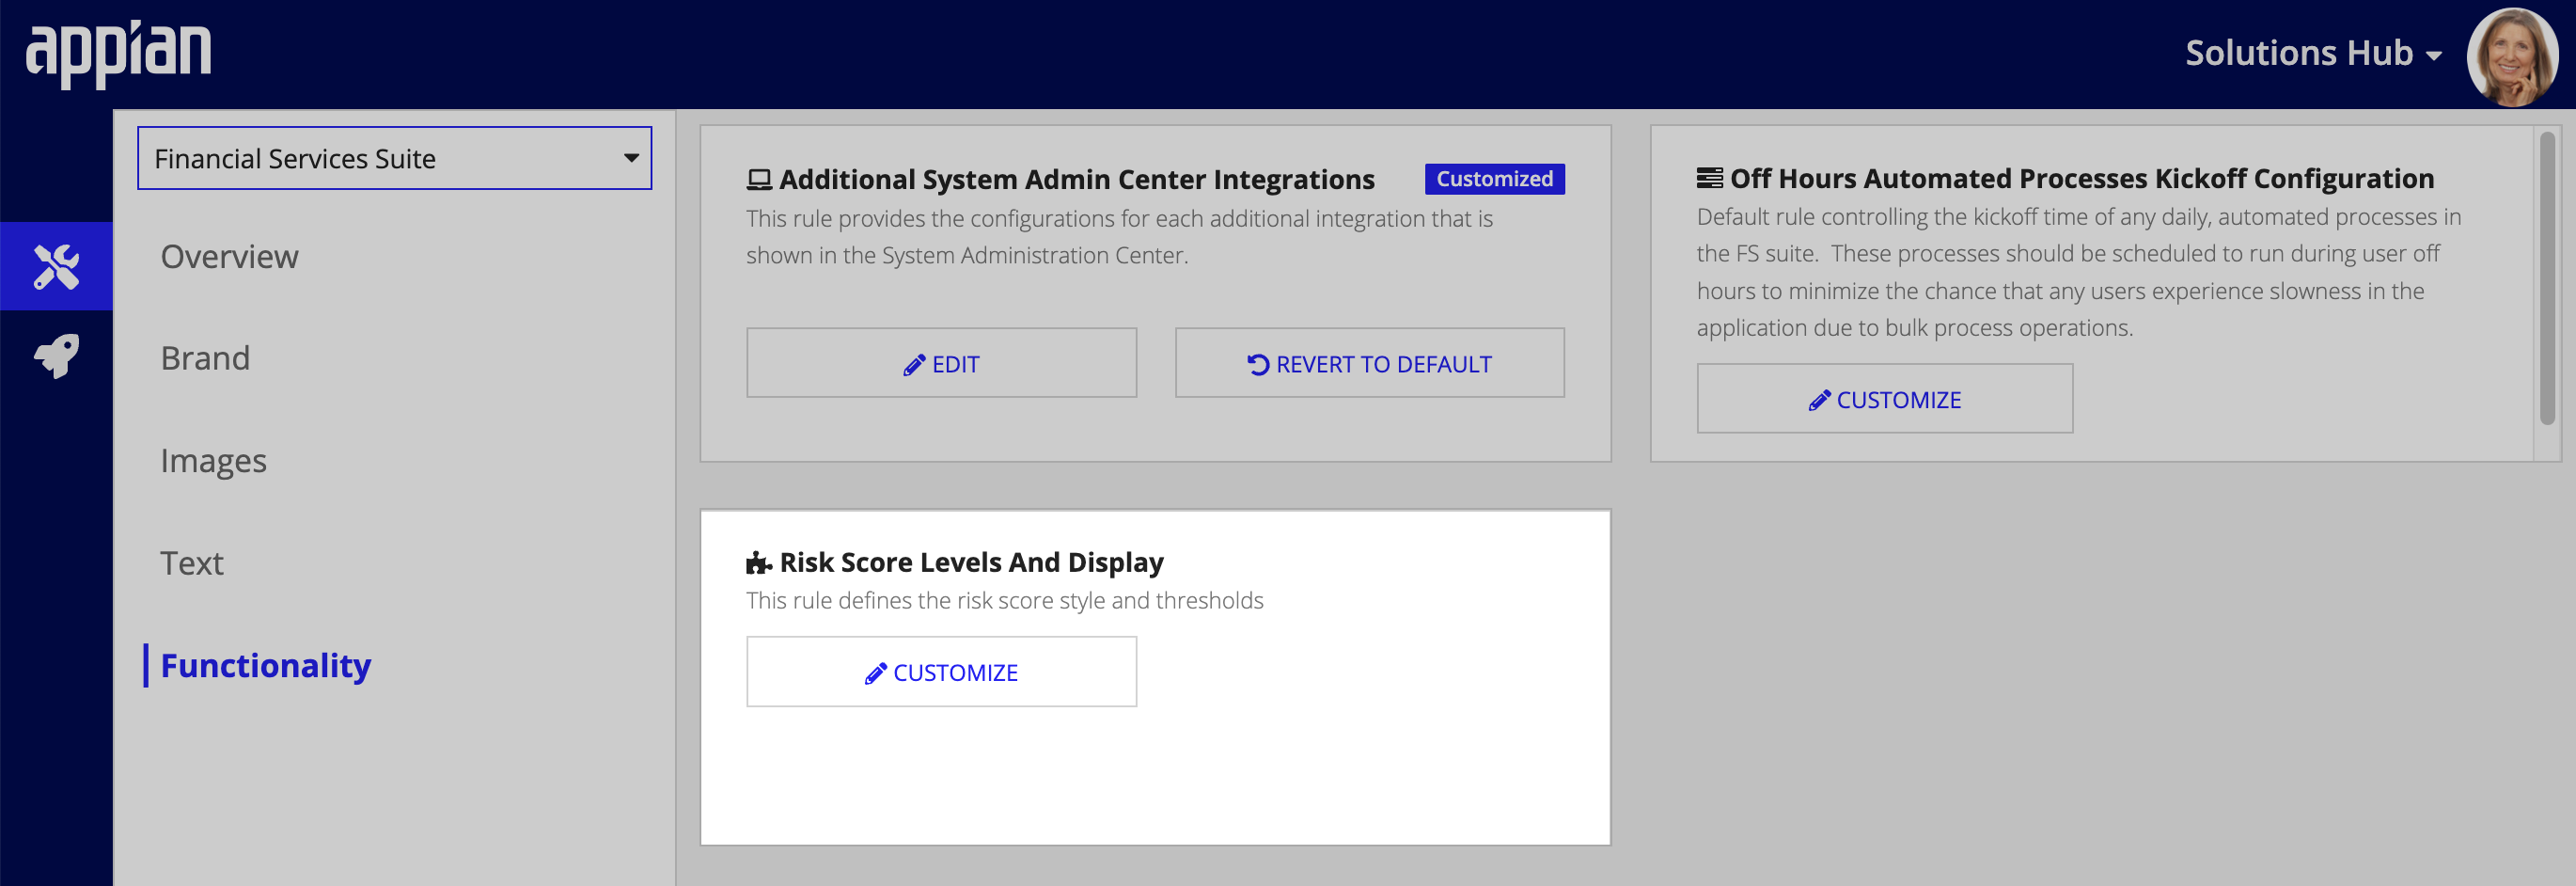Viewport: 2576px width, 886px height.
Task: Click the Risk Score Levels And Display heading
Action: 971,563
